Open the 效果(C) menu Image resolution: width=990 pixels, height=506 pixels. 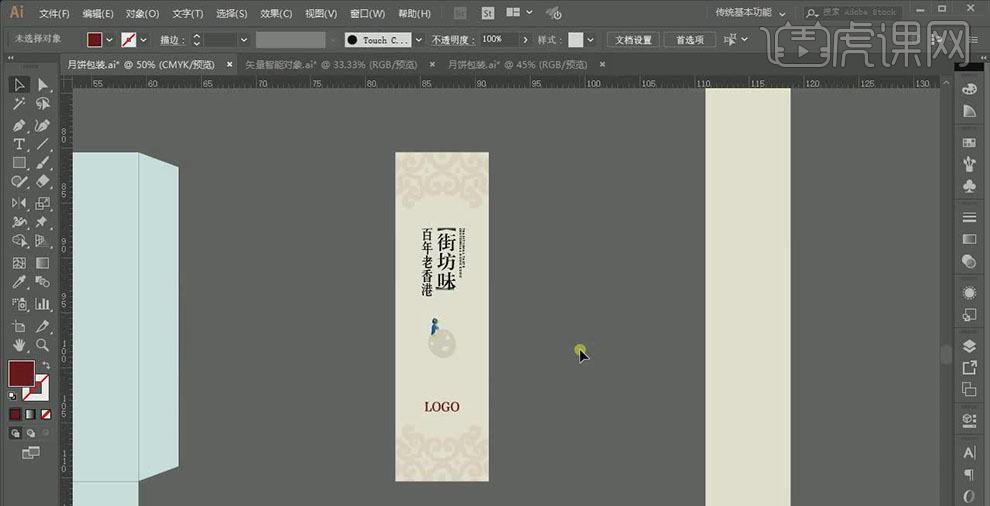coord(276,14)
